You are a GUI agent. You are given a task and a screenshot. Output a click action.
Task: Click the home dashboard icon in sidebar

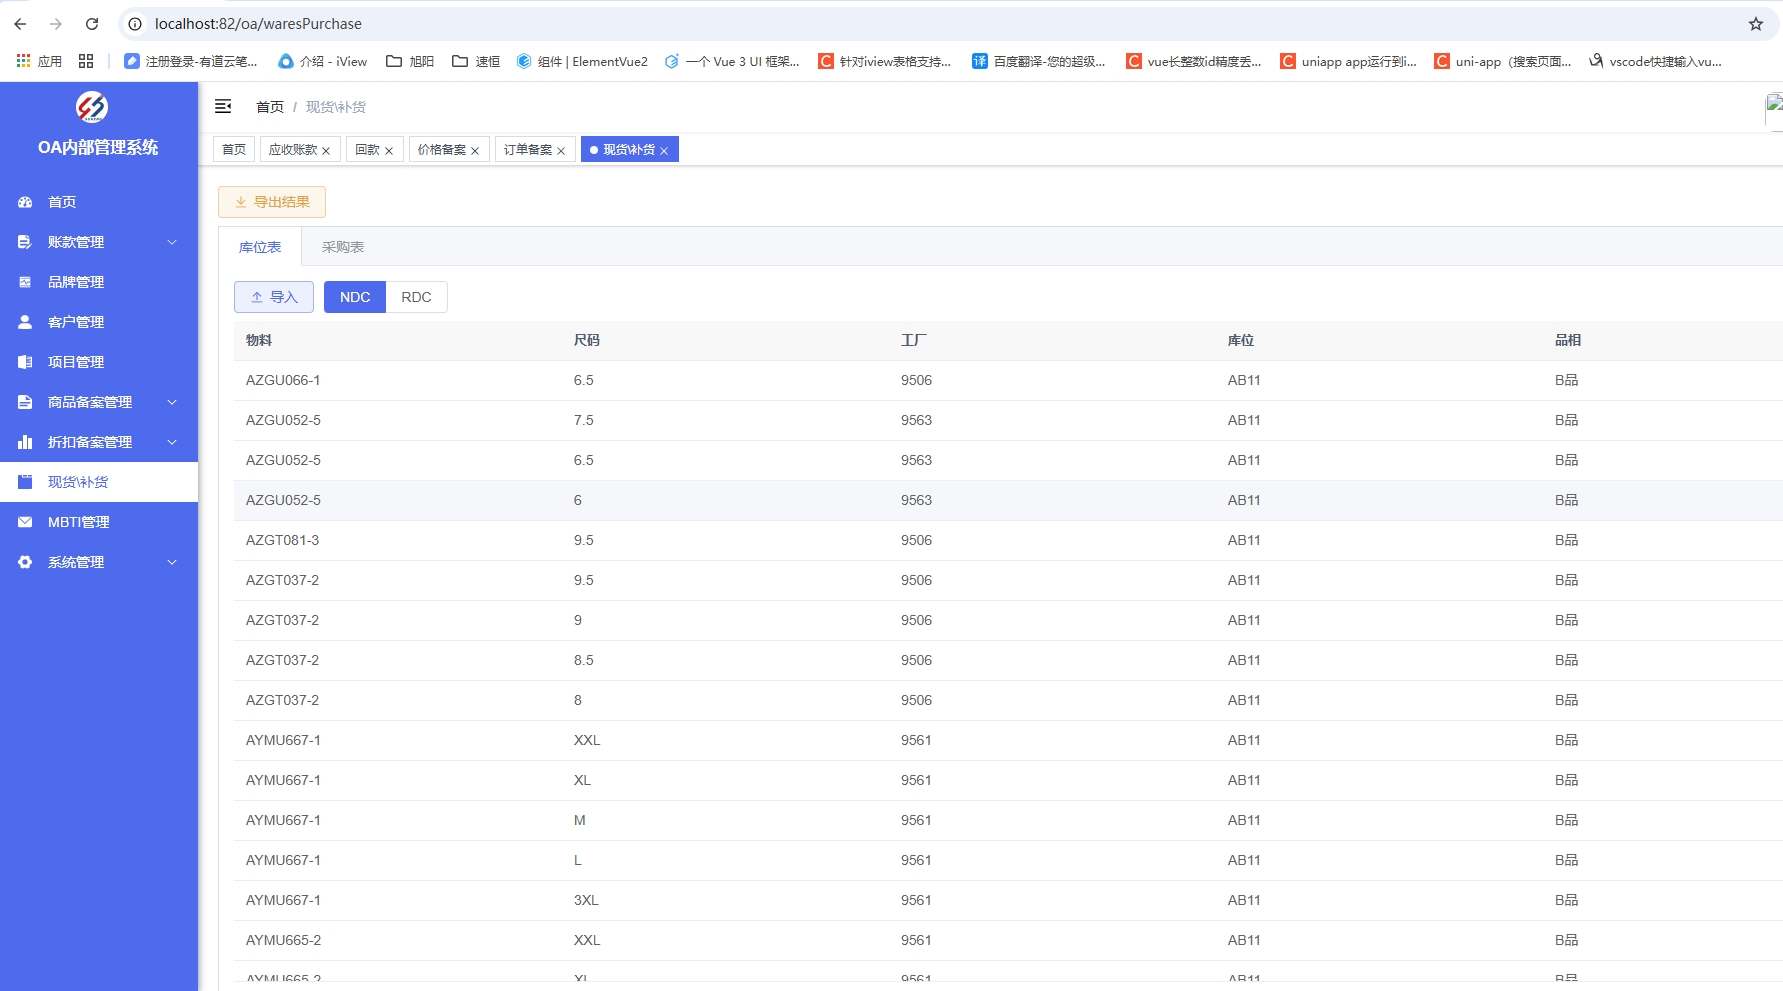pyautogui.click(x=25, y=202)
